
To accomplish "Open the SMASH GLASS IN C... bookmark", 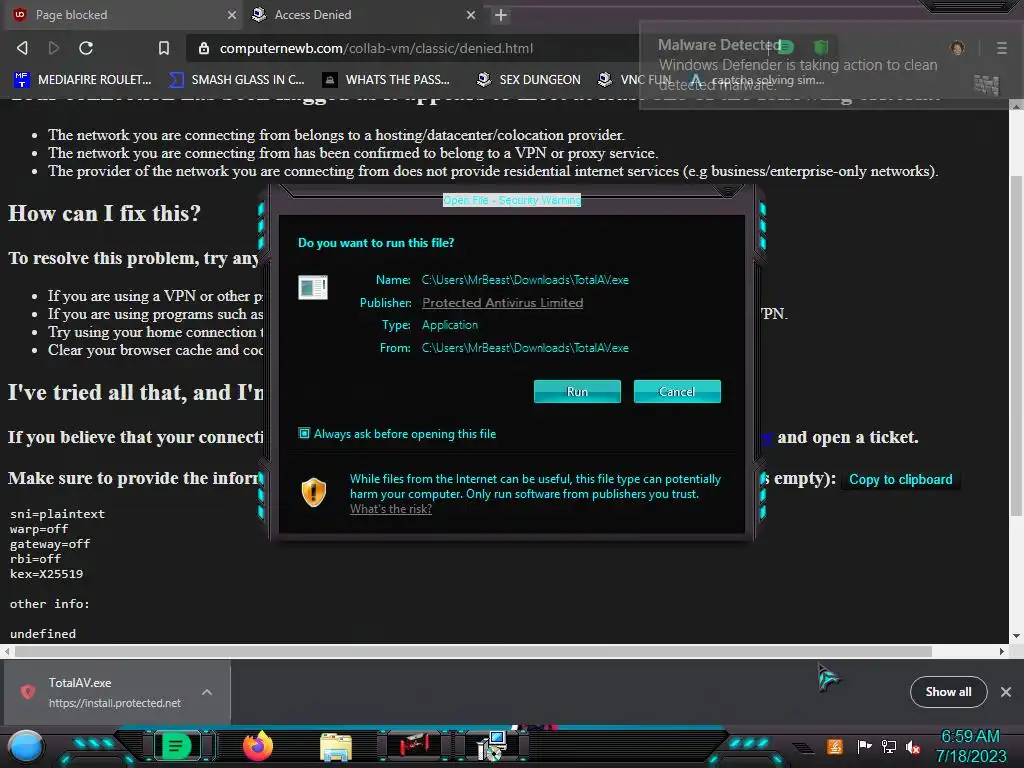I will (x=237, y=80).
